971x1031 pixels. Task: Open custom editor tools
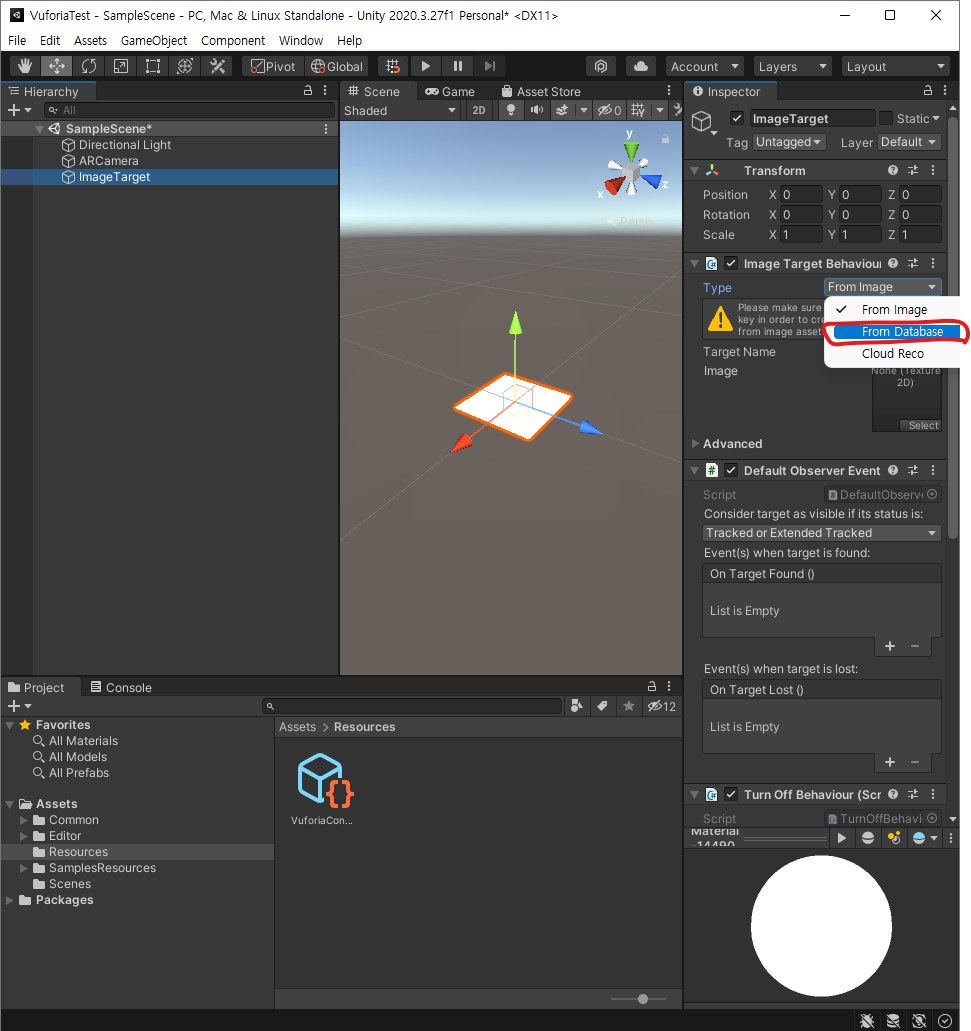[217, 66]
